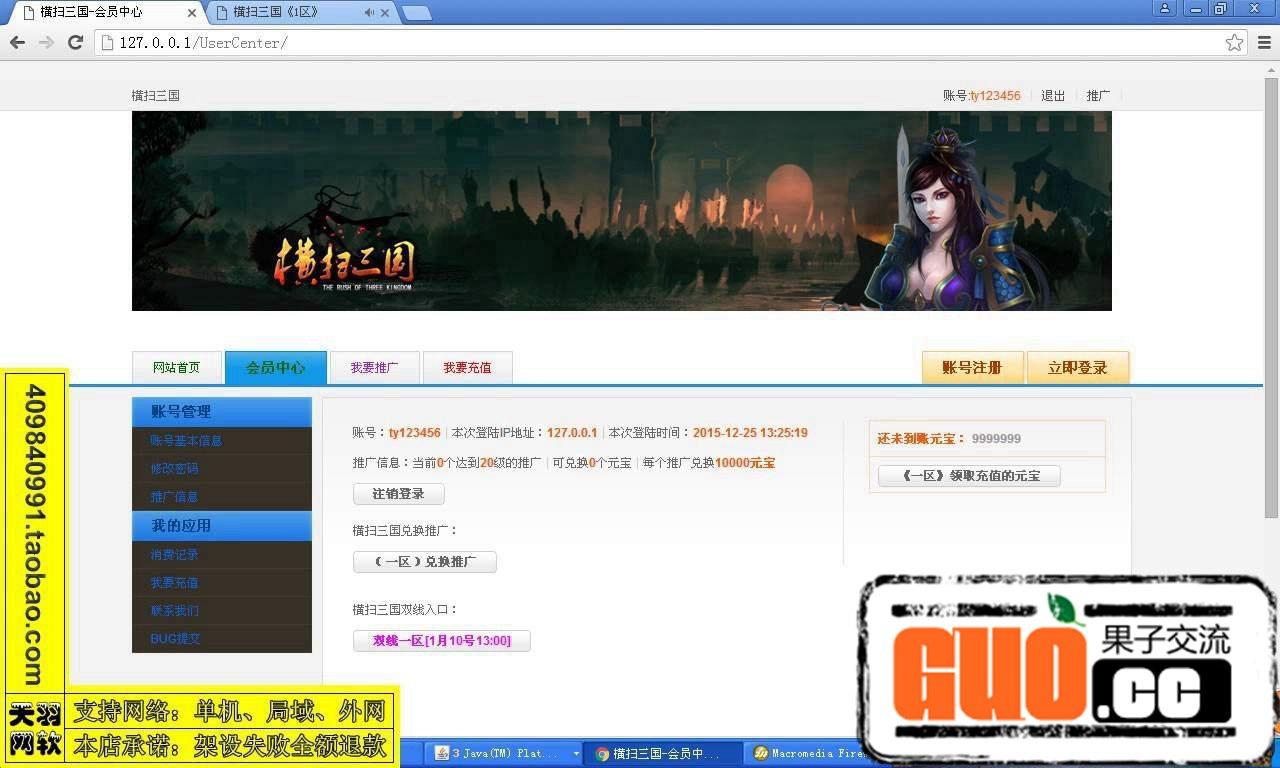The width and height of the screenshot is (1280, 768).
Task: Click the 退出 logout link in the header
Action: click(x=1053, y=96)
